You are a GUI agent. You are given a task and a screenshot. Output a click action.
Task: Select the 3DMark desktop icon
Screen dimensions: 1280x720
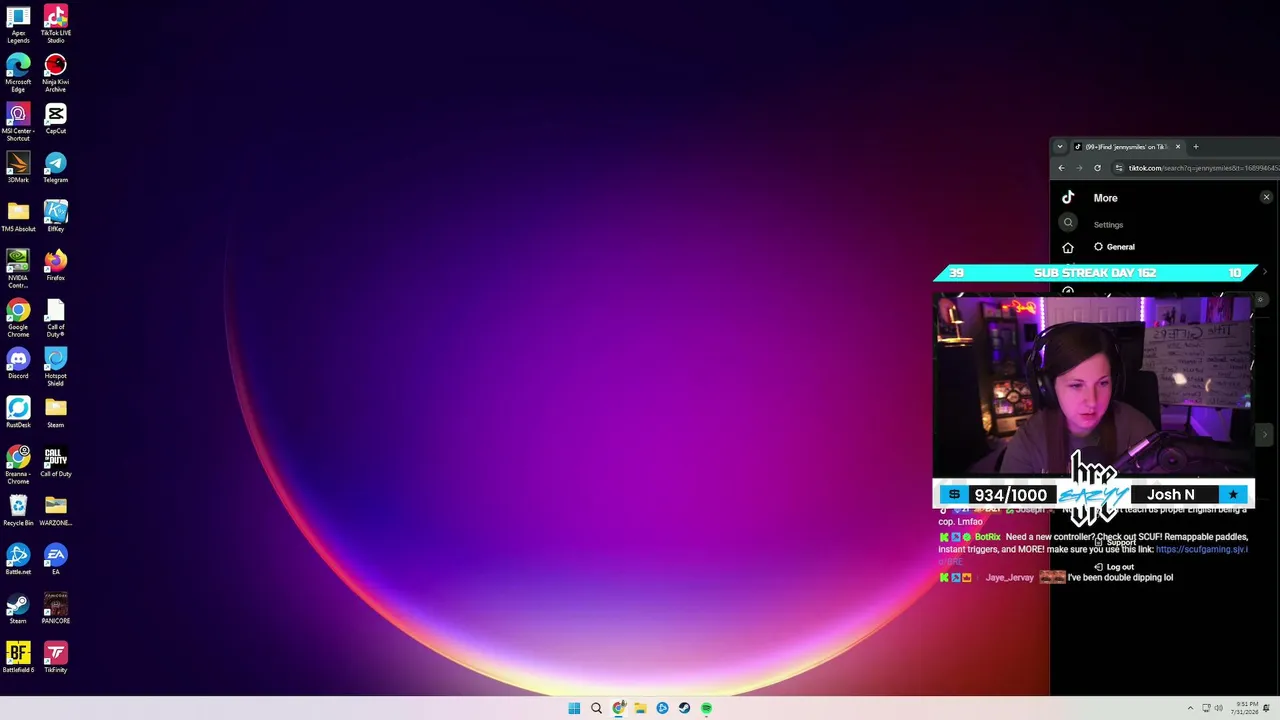click(18, 167)
